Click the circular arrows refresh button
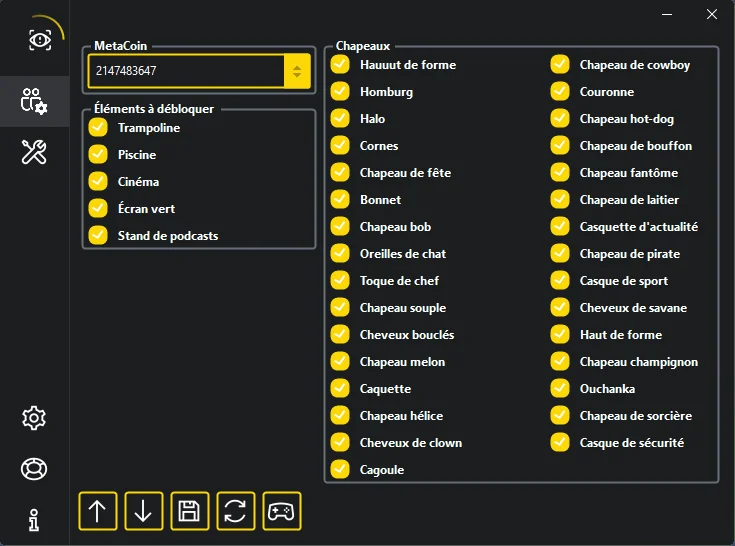735x546 pixels. click(235, 511)
